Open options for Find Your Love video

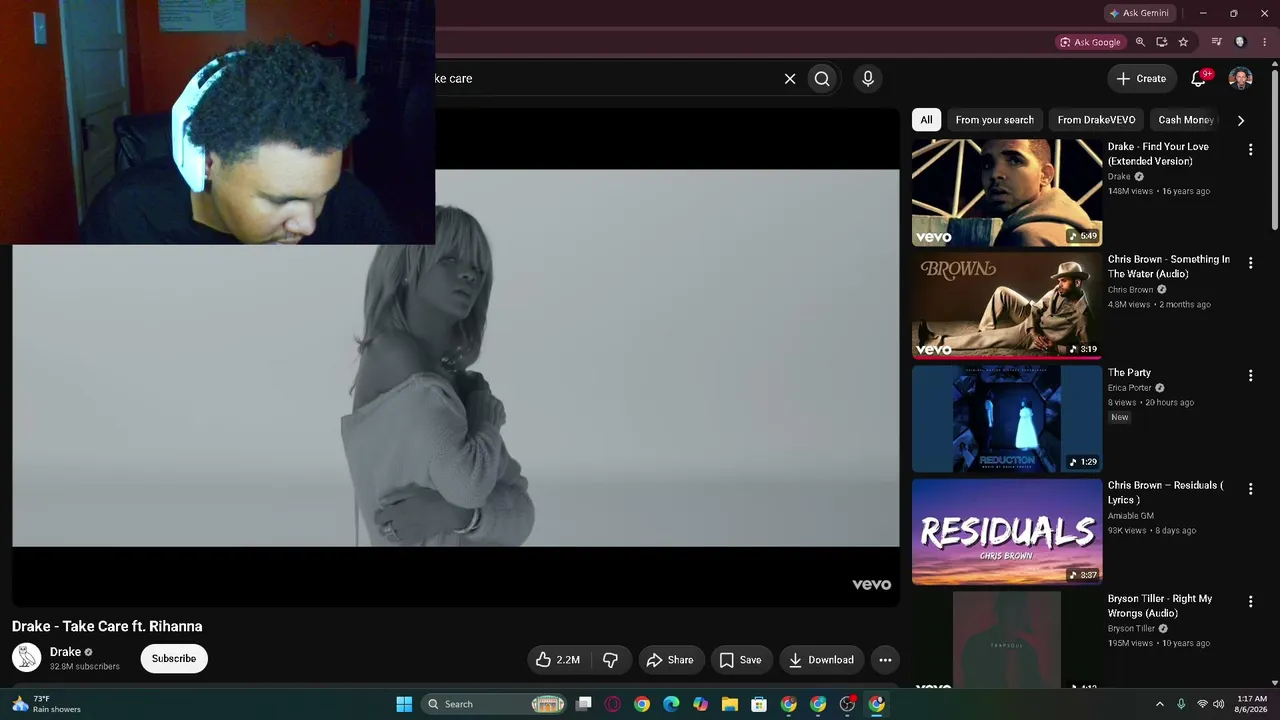pos(1250,149)
